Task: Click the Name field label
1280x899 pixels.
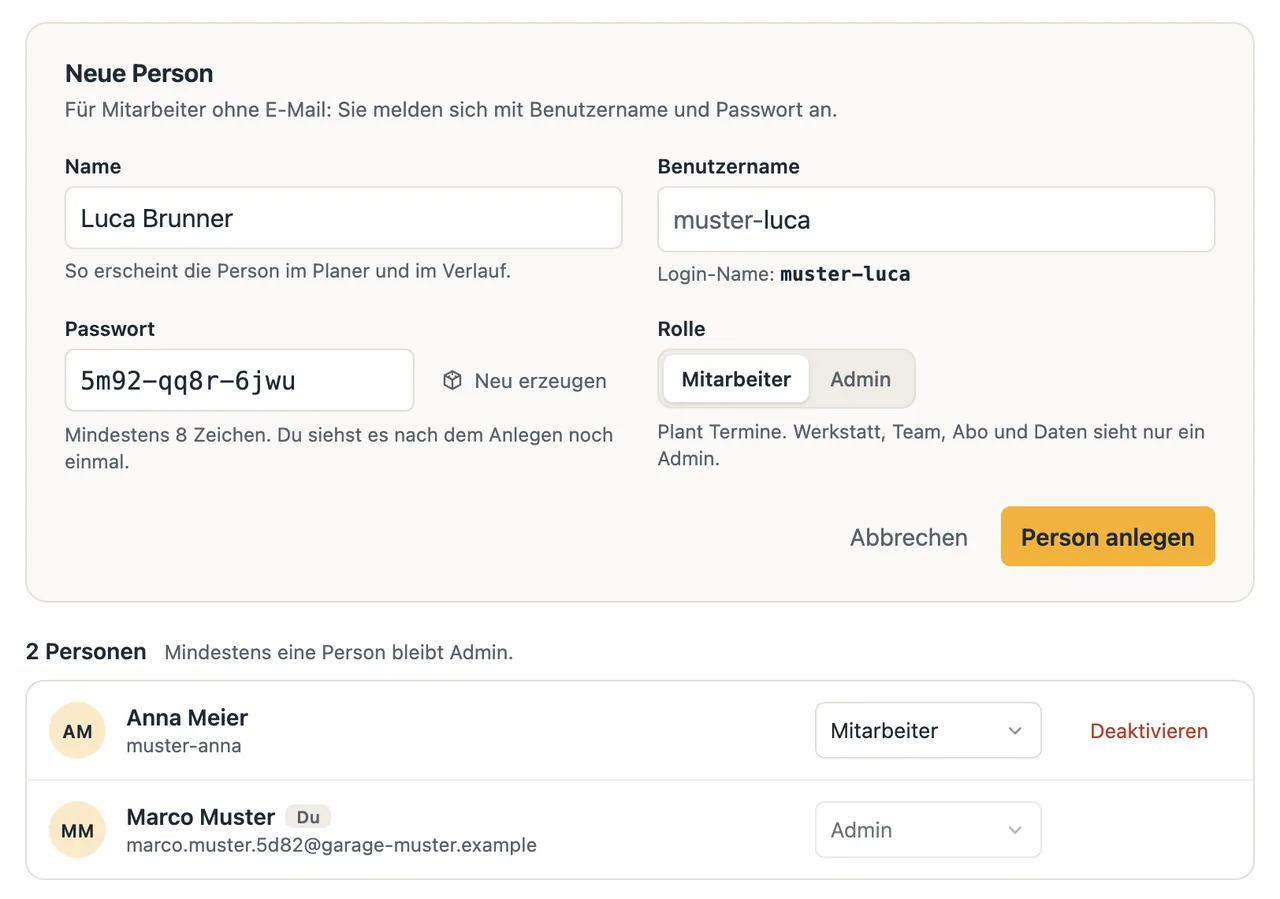Action: [x=93, y=167]
